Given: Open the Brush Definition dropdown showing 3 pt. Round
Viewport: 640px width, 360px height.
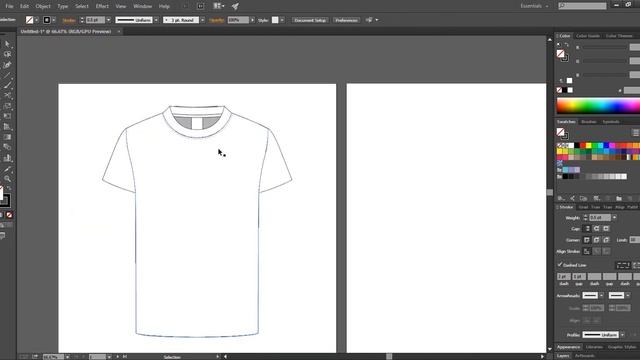Looking at the screenshot, I should pyautogui.click(x=202, y=20).
